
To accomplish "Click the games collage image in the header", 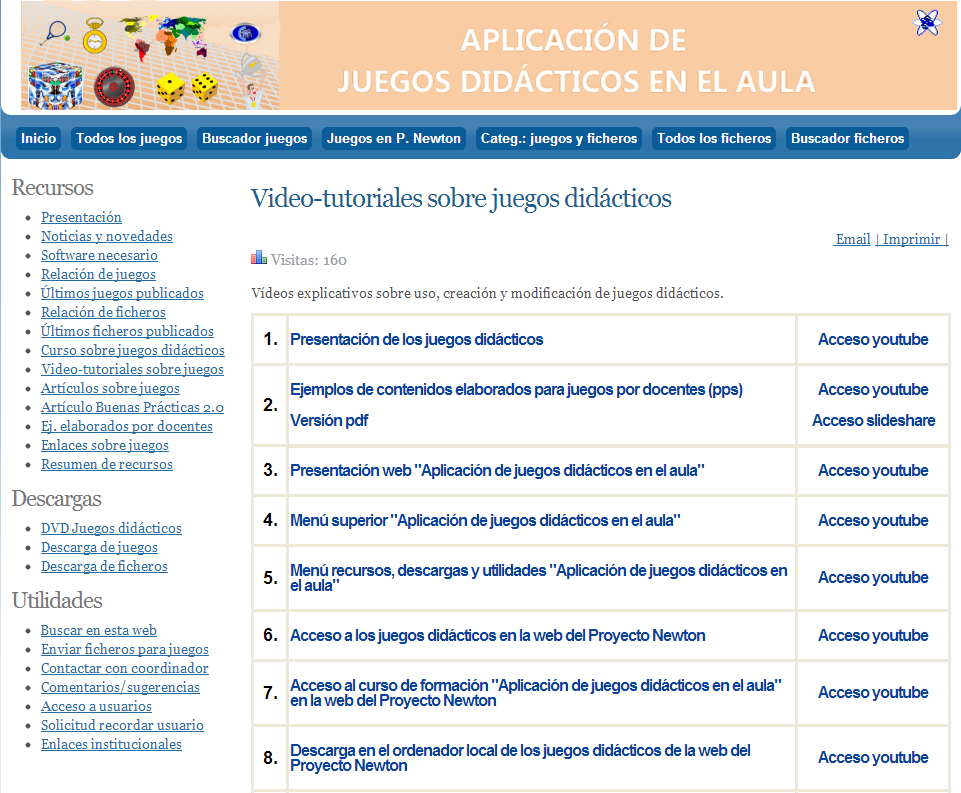I will [149, 57].
